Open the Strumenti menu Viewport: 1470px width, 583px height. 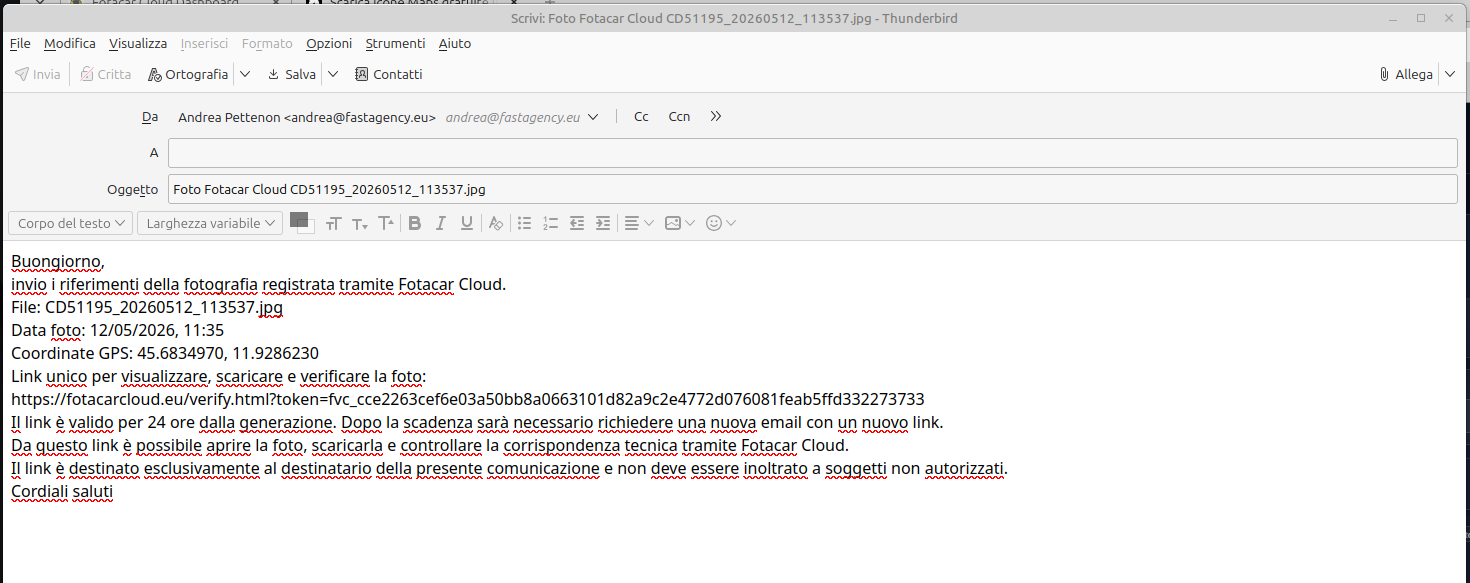click(x=395, y=43)
